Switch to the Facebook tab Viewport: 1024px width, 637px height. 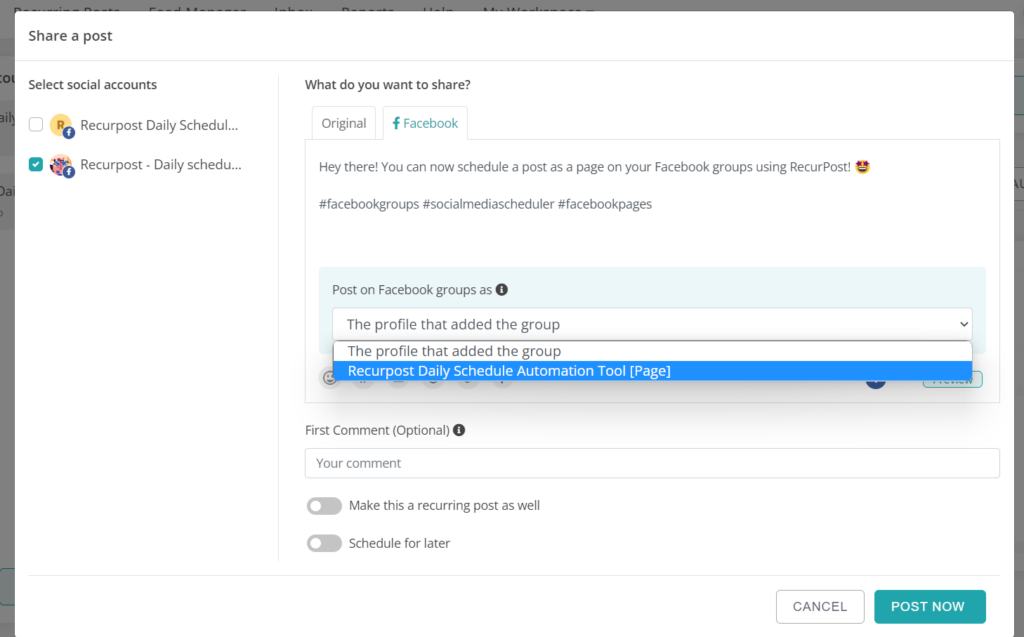tap(425, 123)
